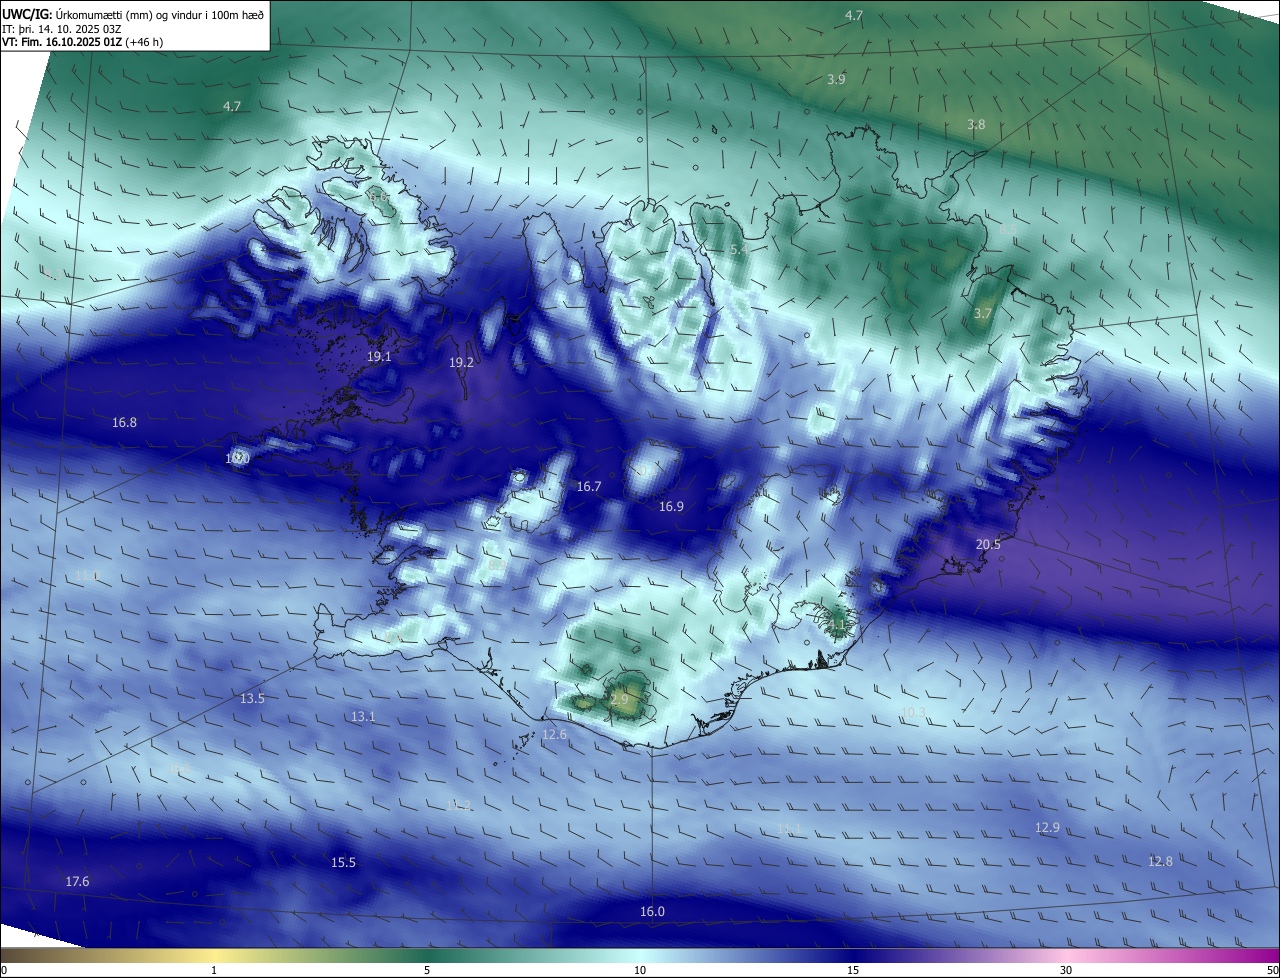Click the map value '15.5'
Viewport: 1280px width, 978px height.
tap(343, 863)
